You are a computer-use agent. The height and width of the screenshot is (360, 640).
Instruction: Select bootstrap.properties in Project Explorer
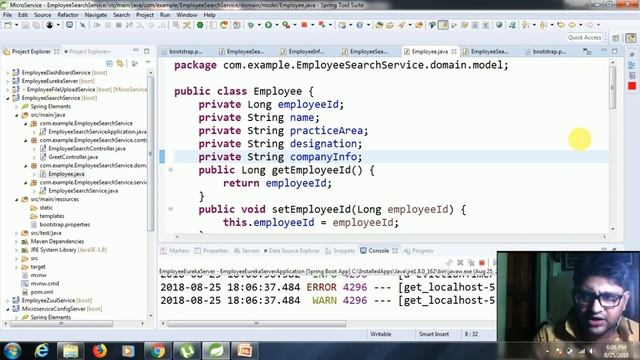tap(60, 224)
